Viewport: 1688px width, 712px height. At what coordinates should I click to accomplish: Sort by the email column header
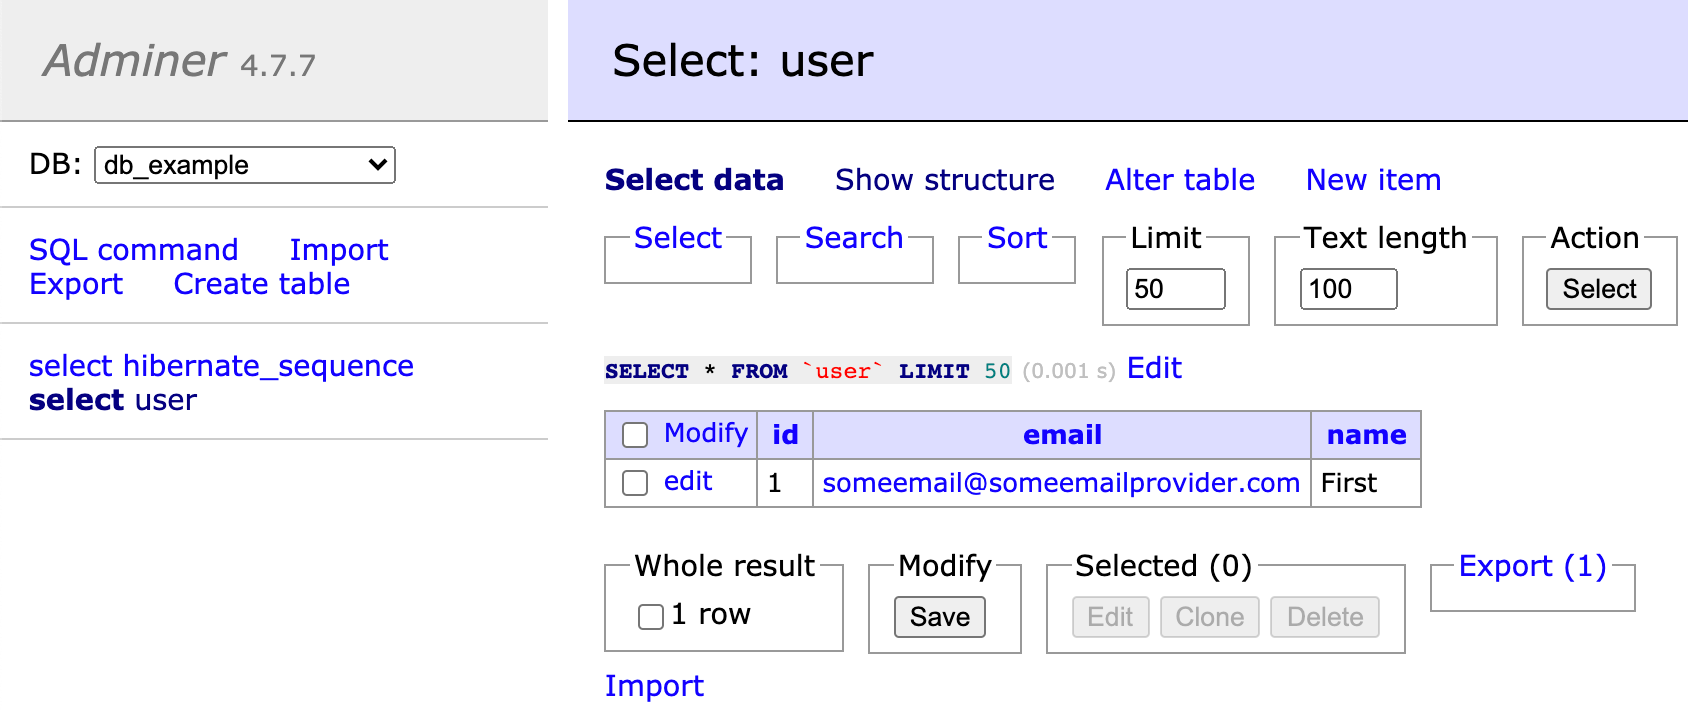[1062, 435]
